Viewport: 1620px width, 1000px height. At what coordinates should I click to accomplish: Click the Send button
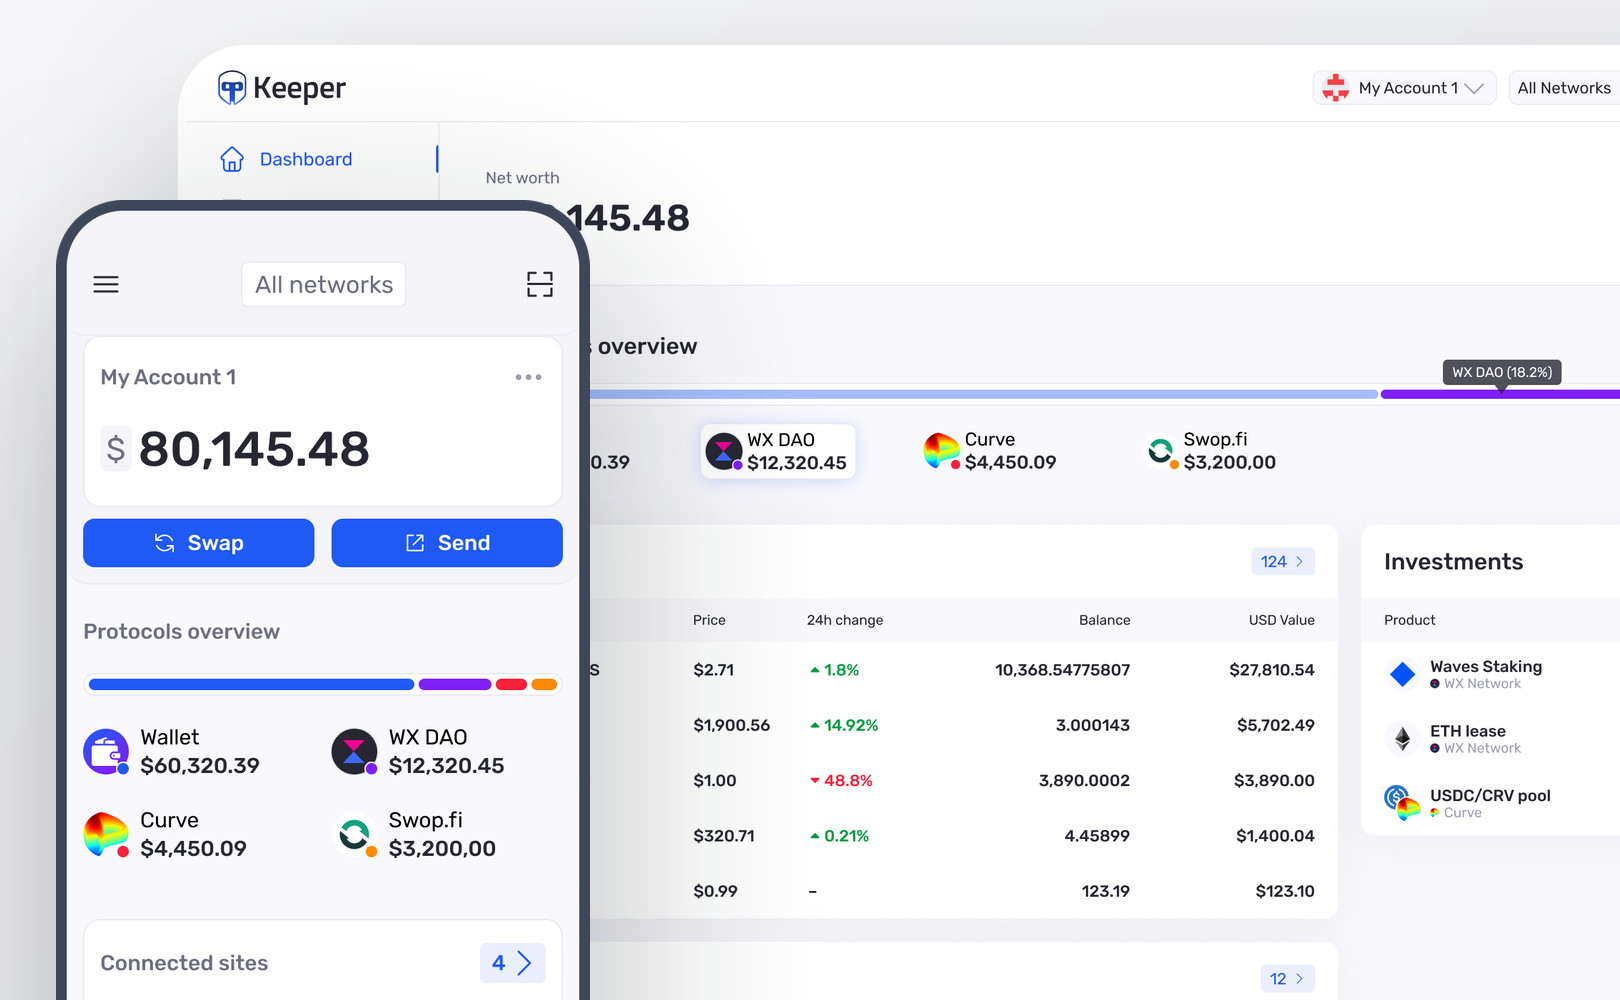point(447,543)
